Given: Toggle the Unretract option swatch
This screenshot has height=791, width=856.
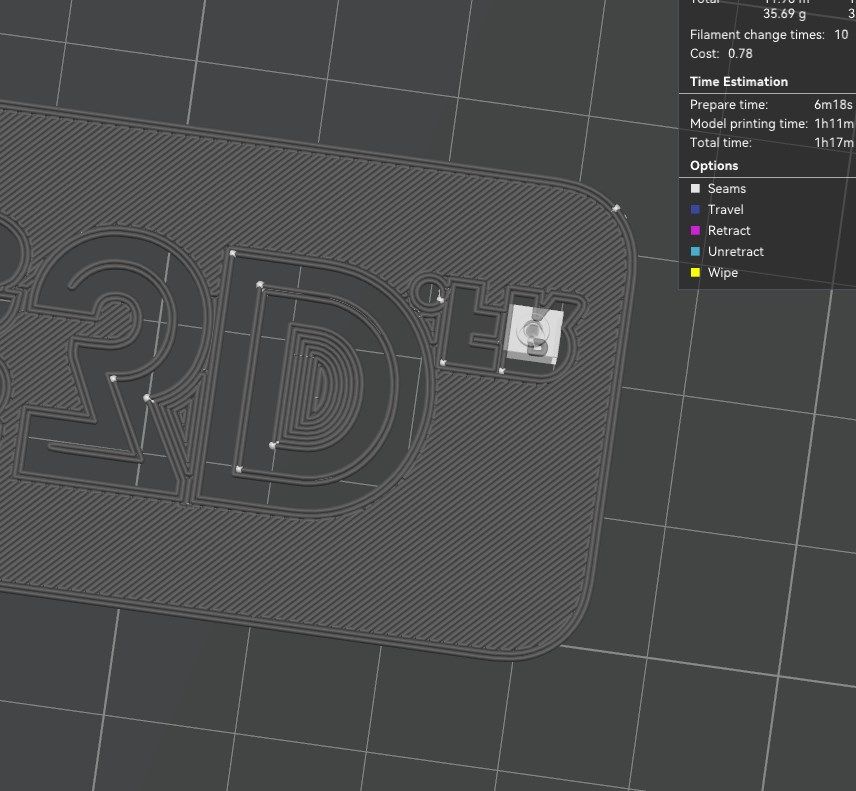Looking at the screenshot, I should [695, 252].
